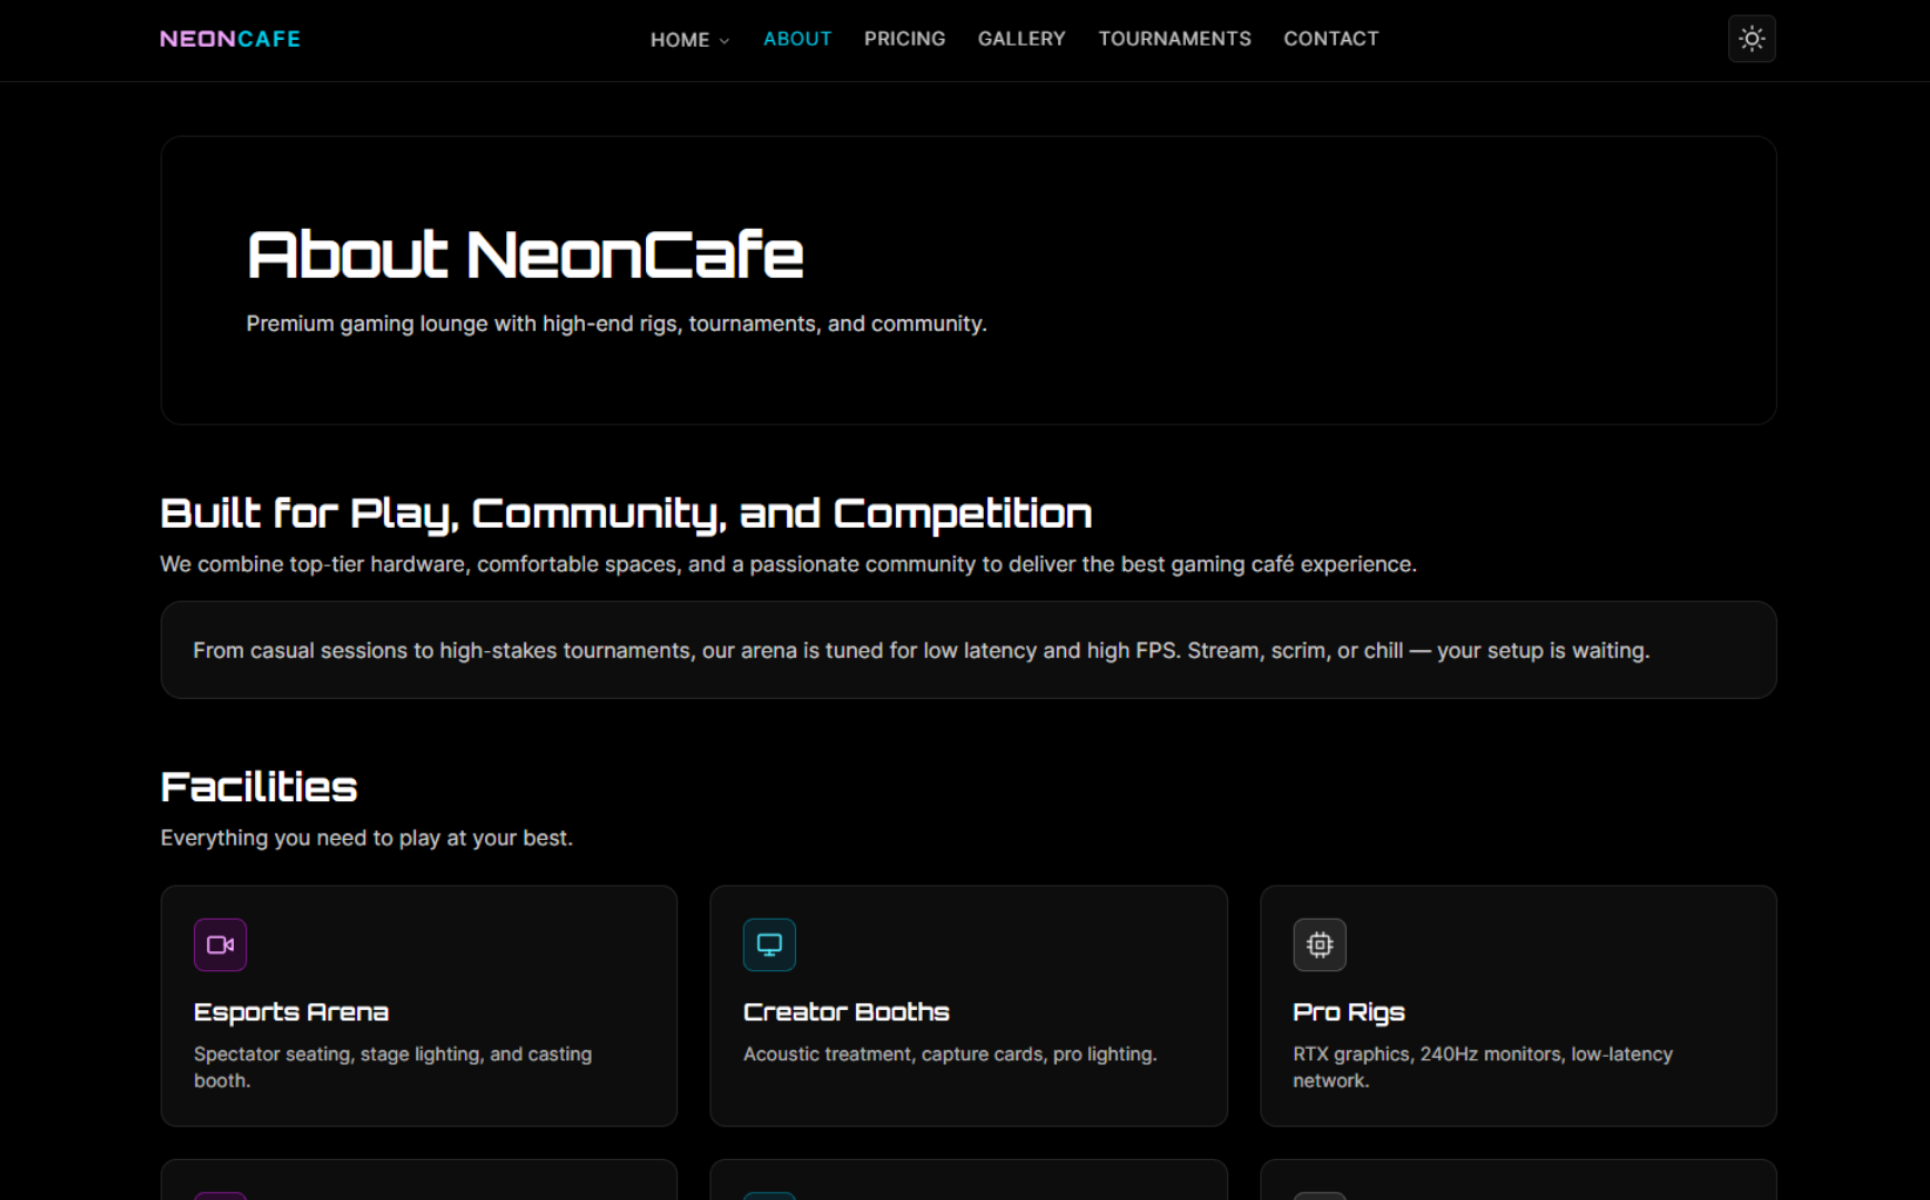
Task: Open the HOME navigation menu
Action: click(680, 40)
